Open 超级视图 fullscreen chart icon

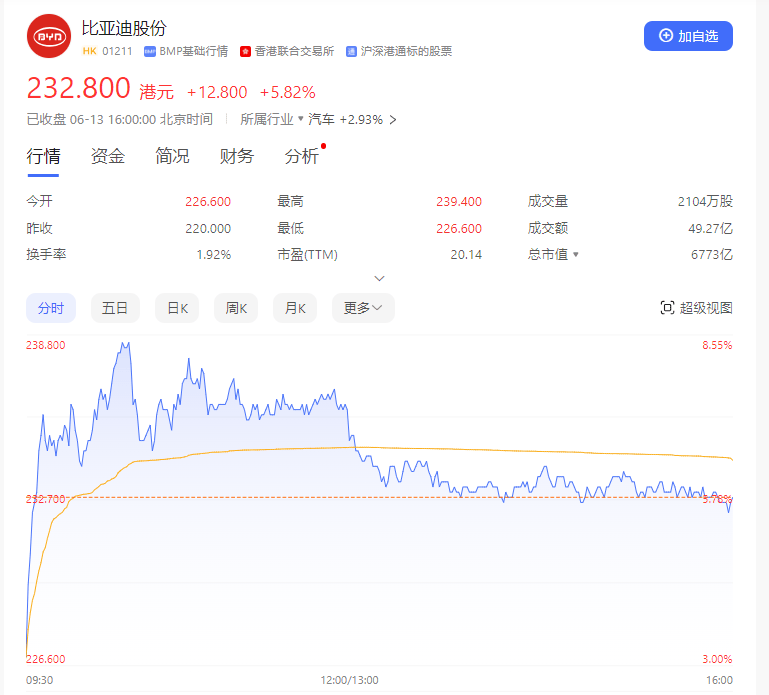click(667, 308)
